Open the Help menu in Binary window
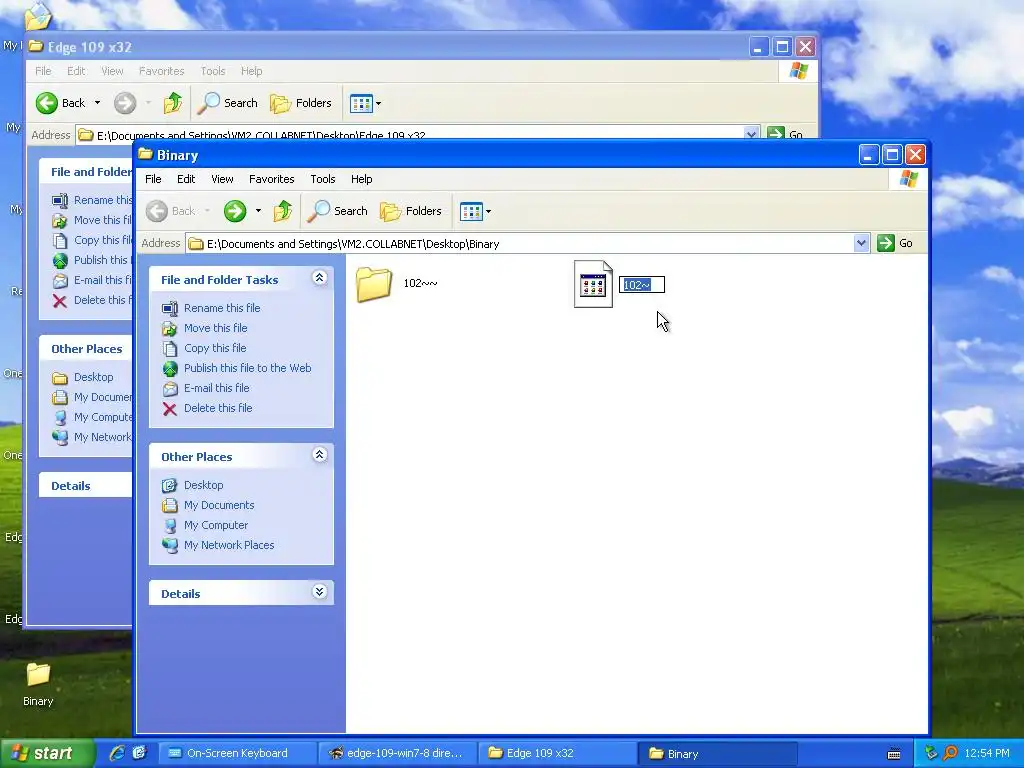 pyautogui.click(x=361, y=179)
